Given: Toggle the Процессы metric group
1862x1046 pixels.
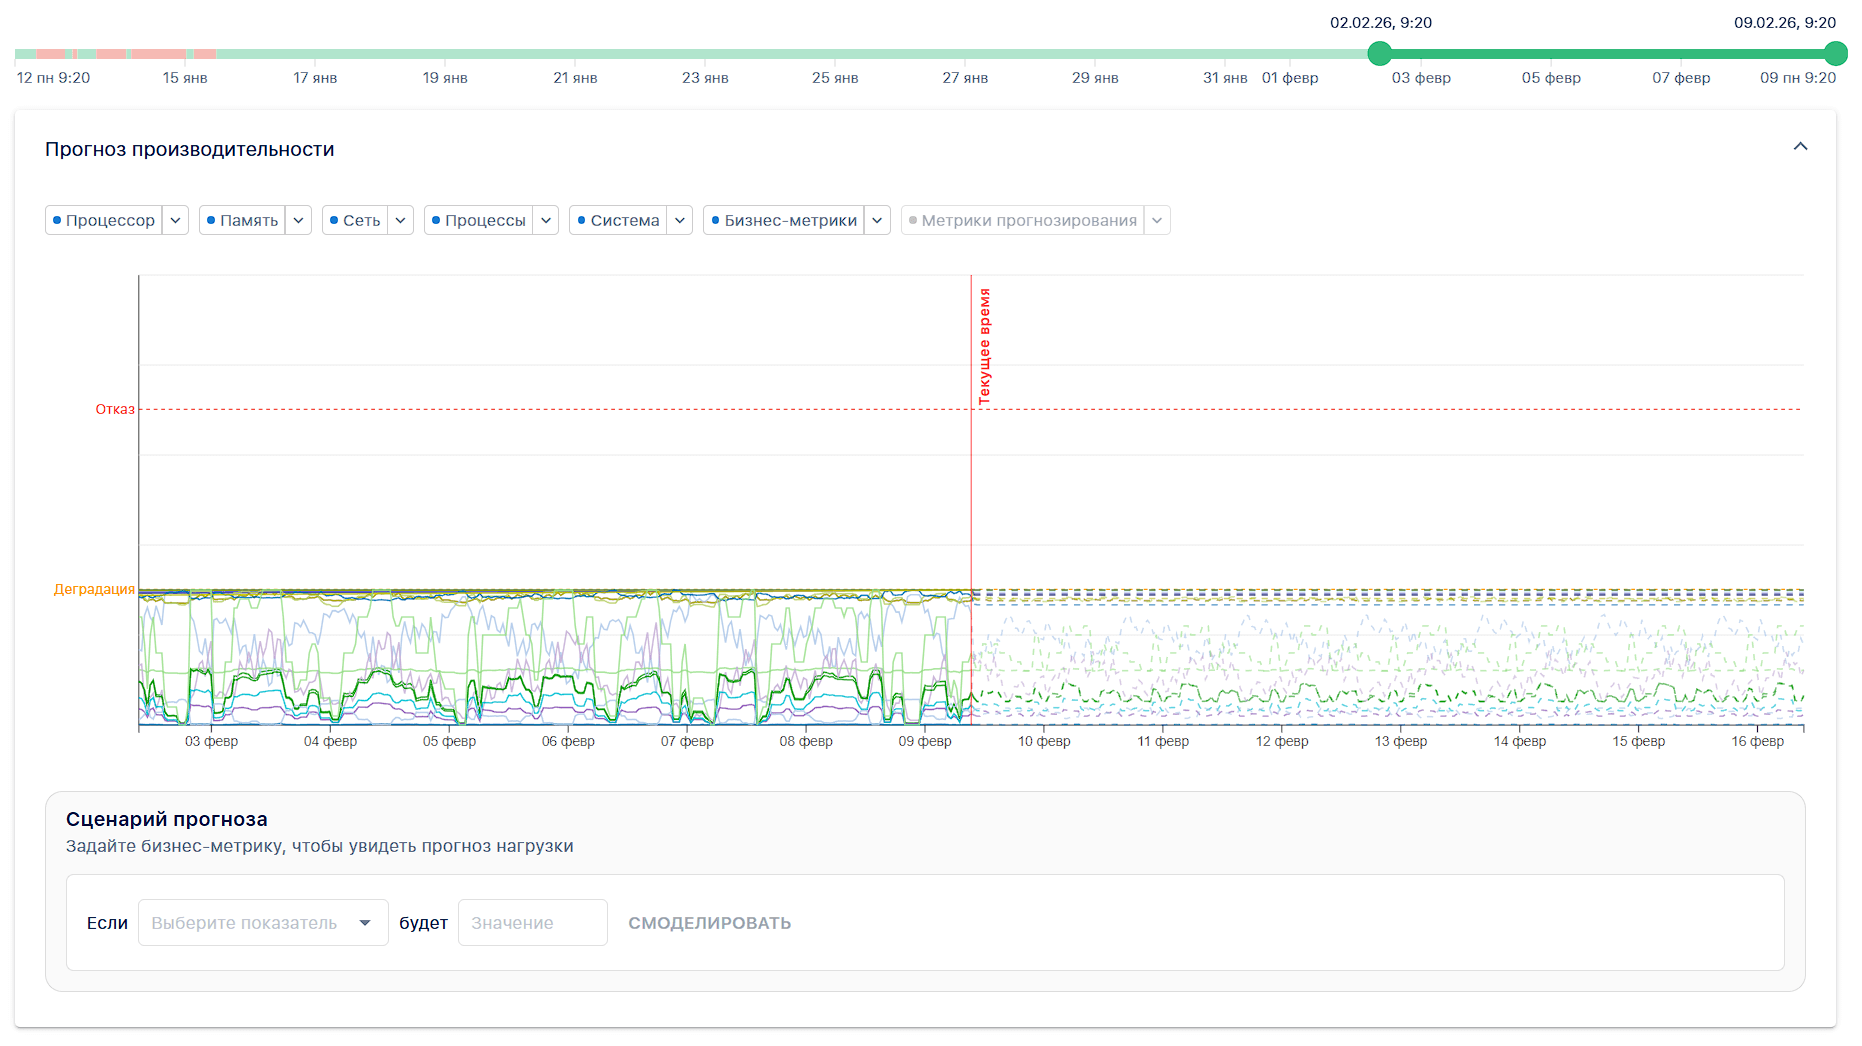Looking at the screenshot, I should [478, 220].
